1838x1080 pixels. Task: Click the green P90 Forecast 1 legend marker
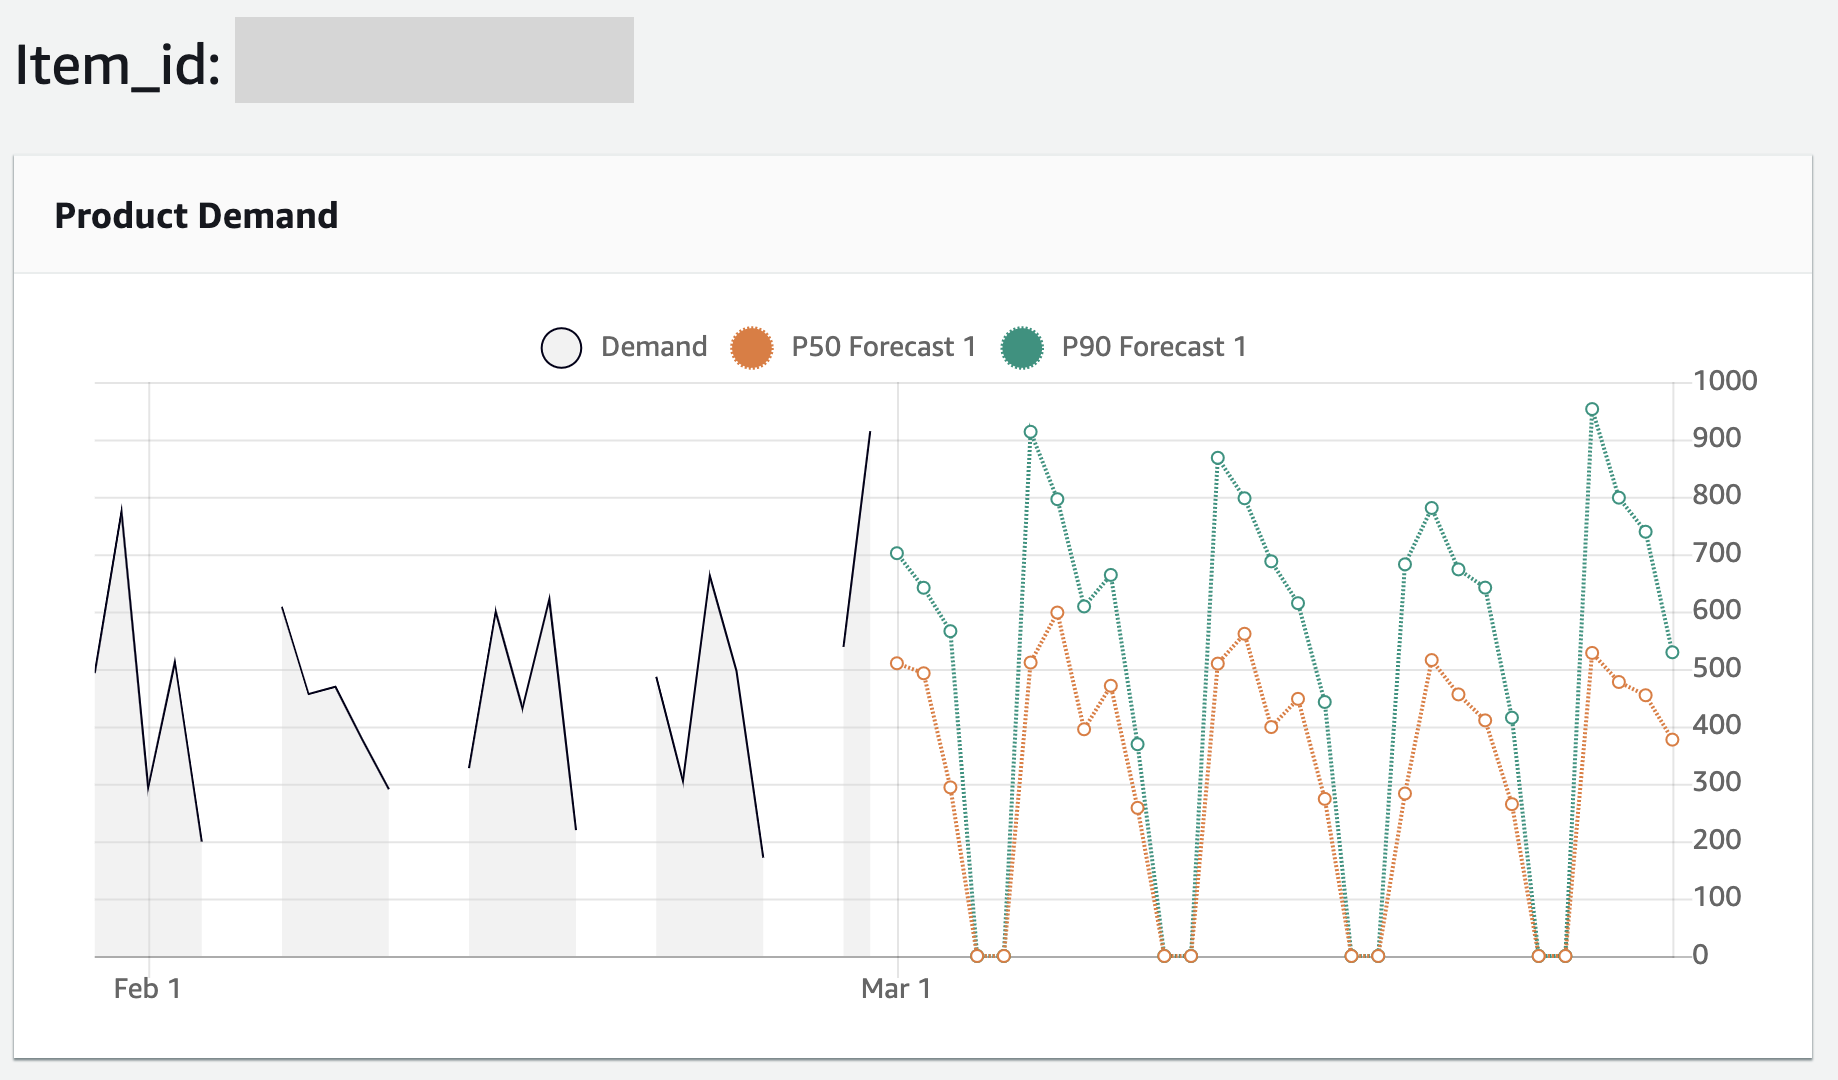pos(1022,348)
